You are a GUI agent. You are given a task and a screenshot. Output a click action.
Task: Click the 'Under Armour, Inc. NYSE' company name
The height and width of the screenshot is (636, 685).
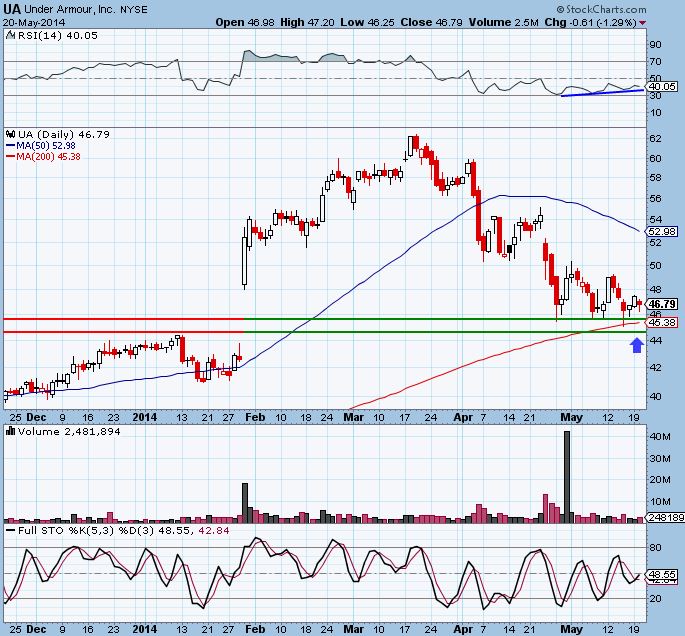pos(86,10)
